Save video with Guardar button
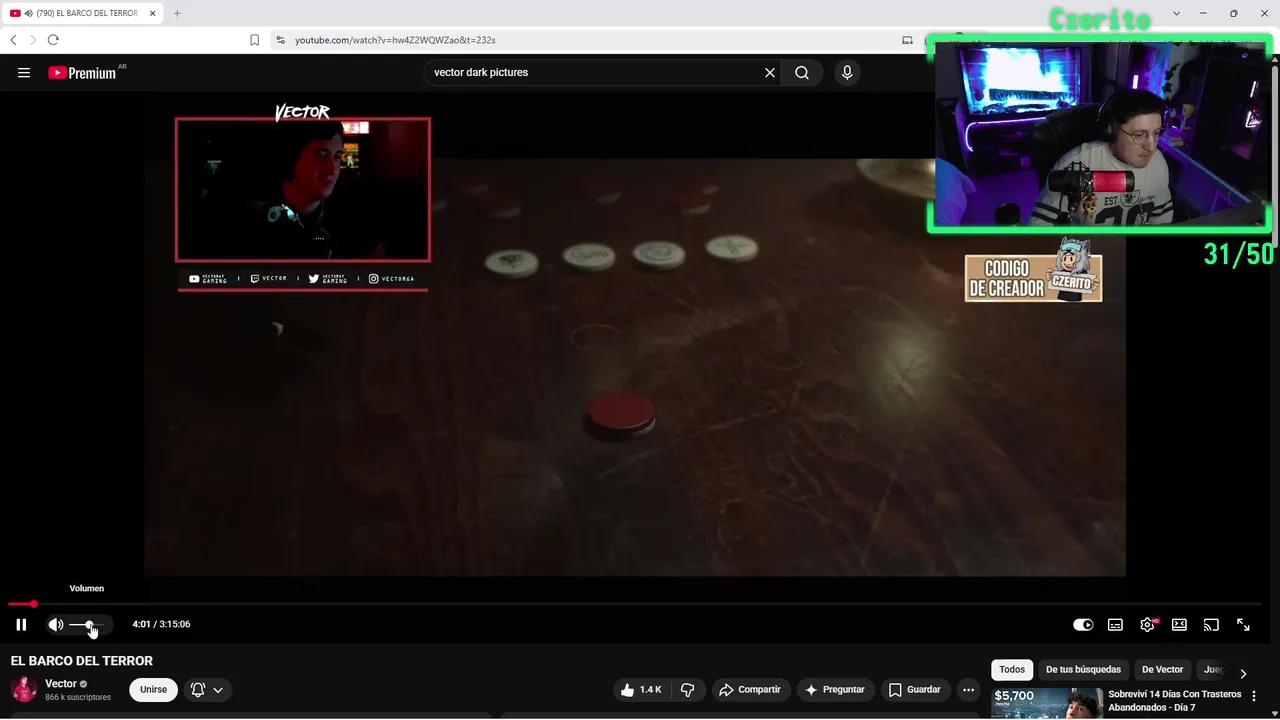This screenshot has height=720, width=1280. coord(914,690)
